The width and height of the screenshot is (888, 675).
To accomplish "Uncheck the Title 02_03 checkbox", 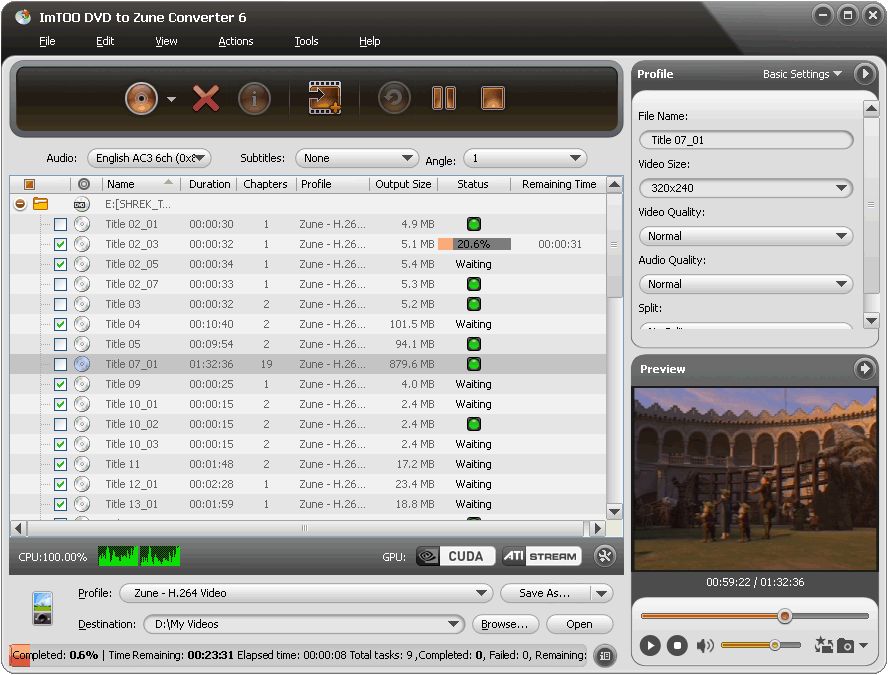I will pos(60,244).
